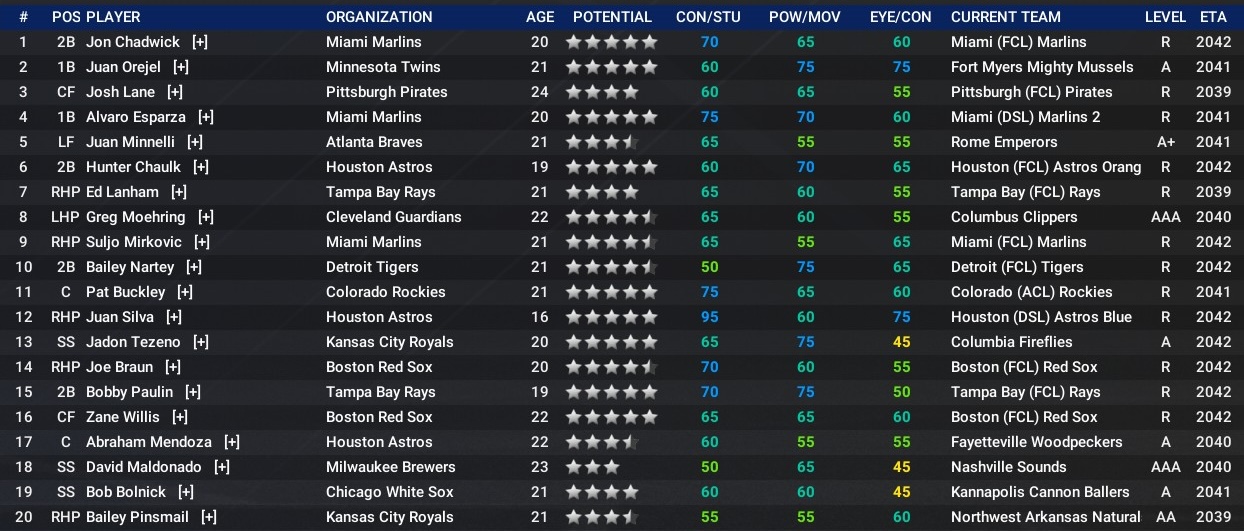Sort by the POTENTIAL column header
Screen dimensions: 1244x531
[x=612, y=17]
